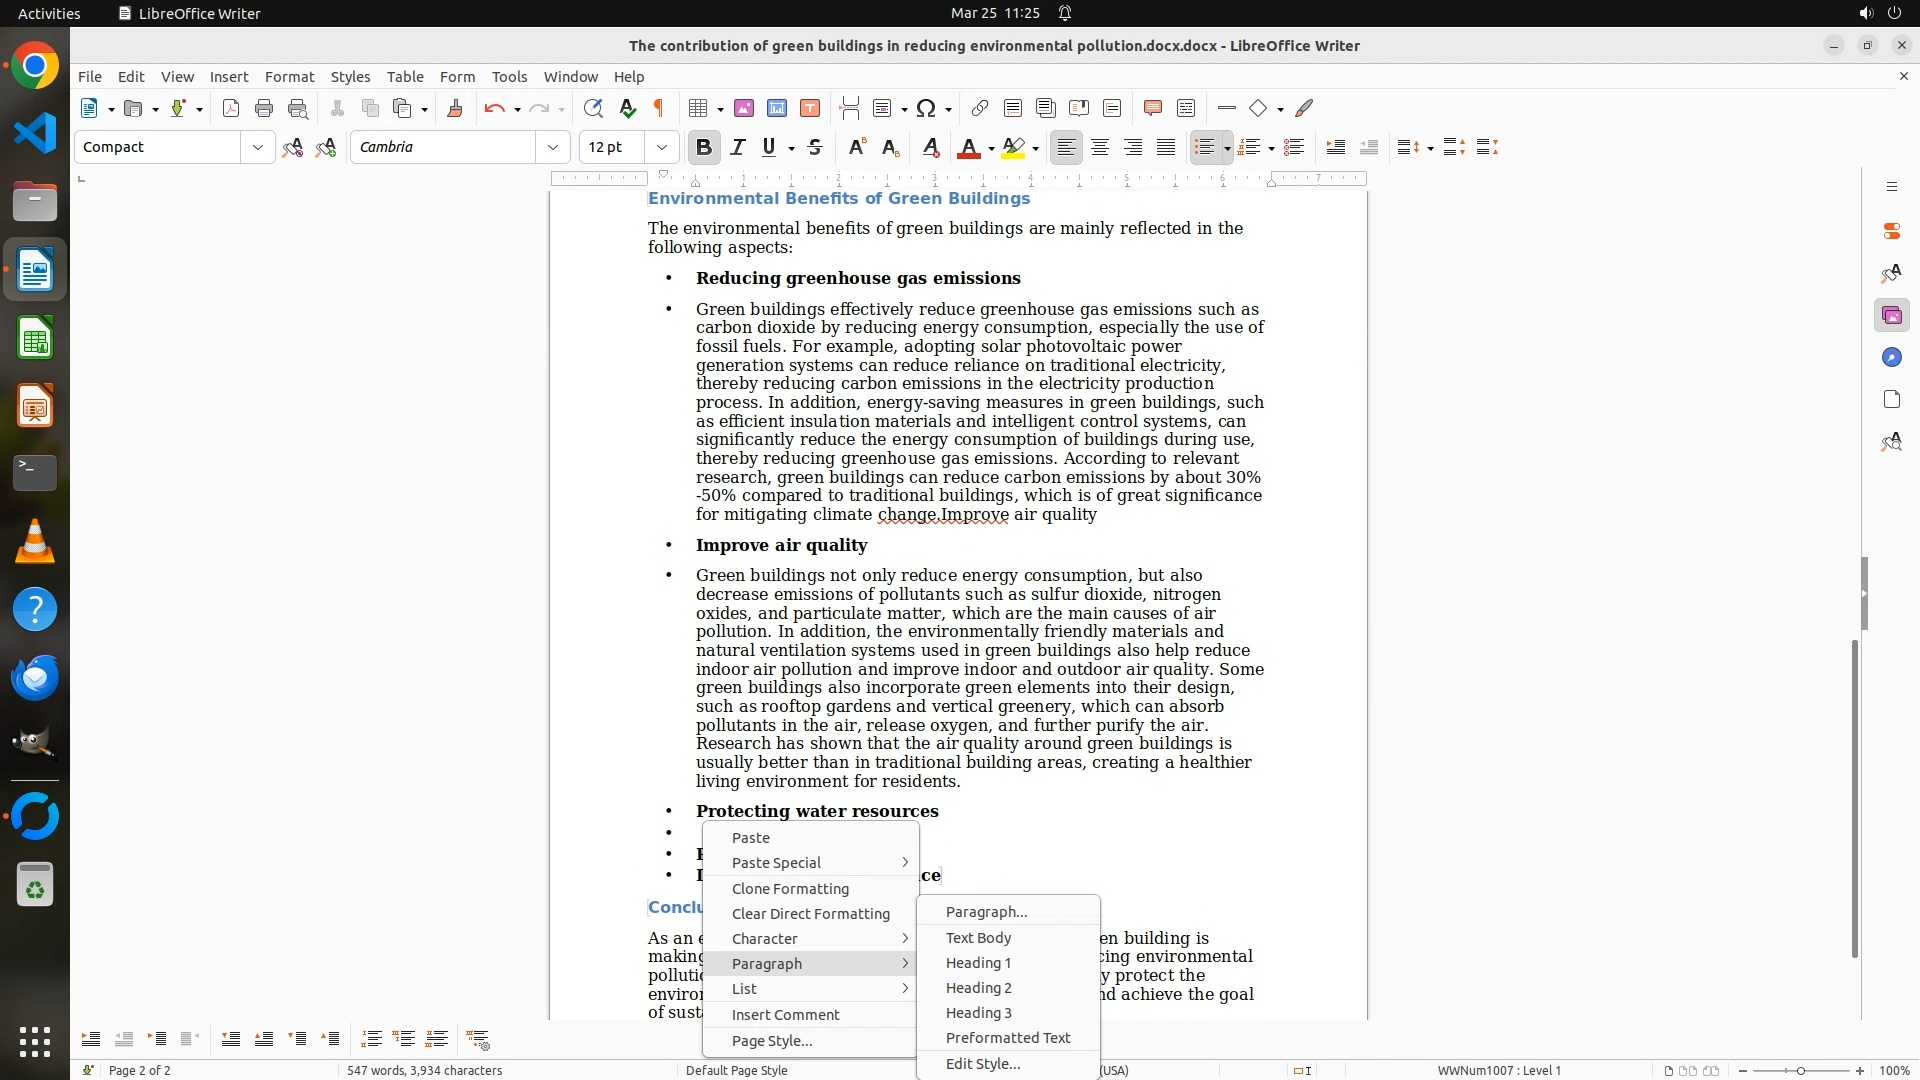Viewport: 1920px width, 1080px height.
Task: Apply the red font color swatch
Action: [x=967, y=148]
